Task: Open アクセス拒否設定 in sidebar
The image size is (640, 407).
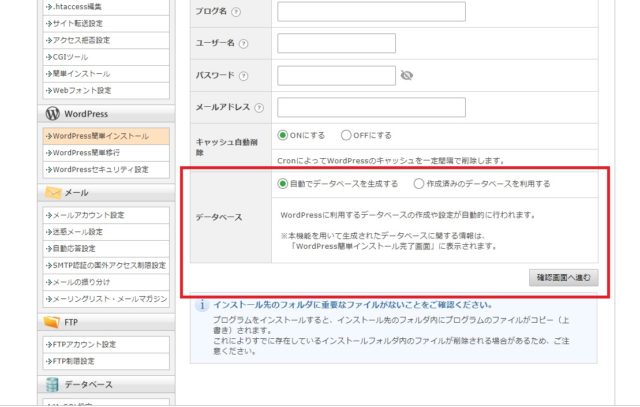Action: 106,40
